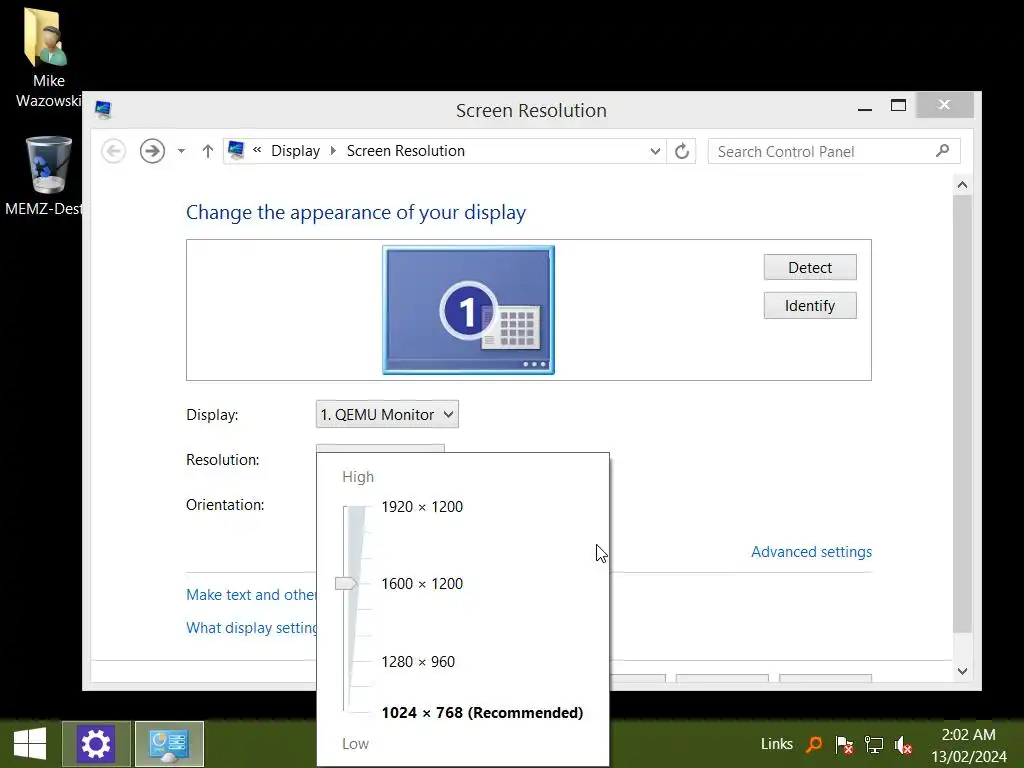The width and height of the screenshot is (1024, 768).
Task: Go back using the Back arrow
Action: [114, 152]
